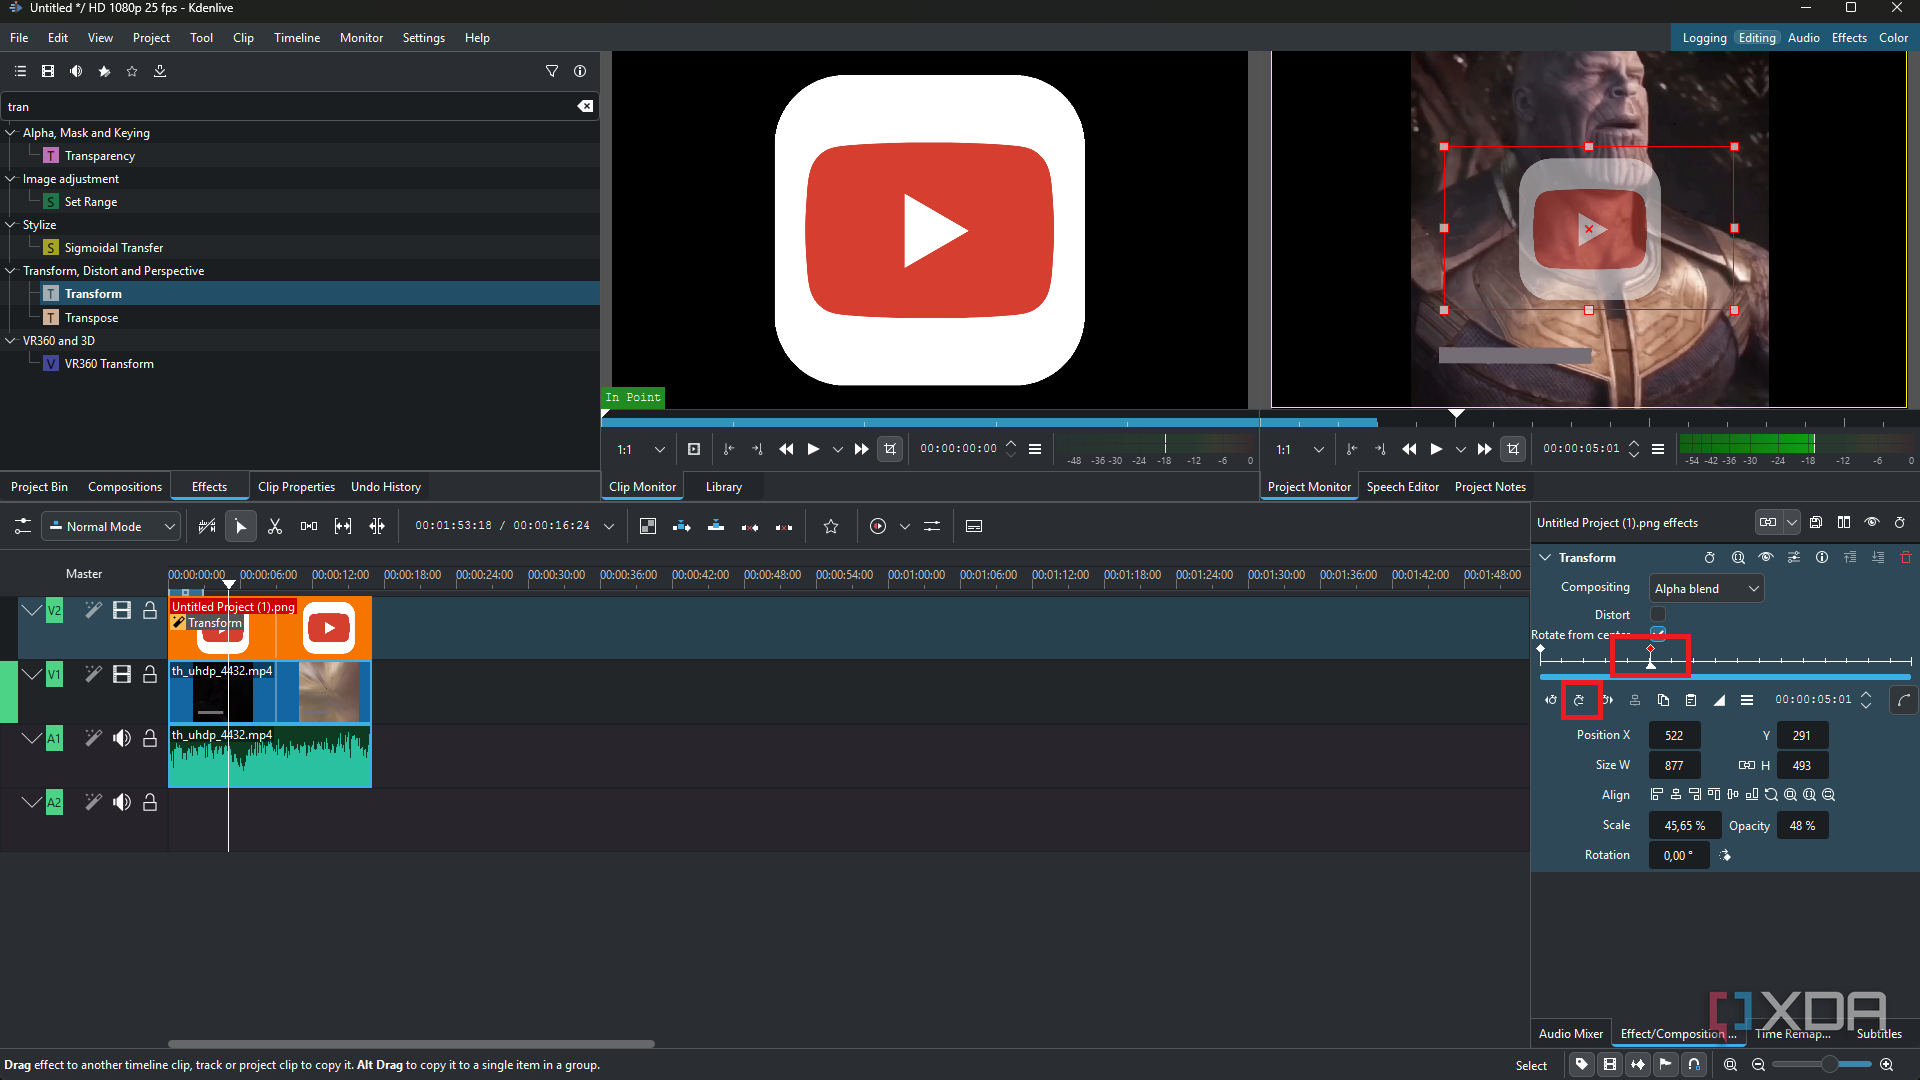The image size is (1920, 1080).
Task: Click the timeline zoom slider
Action: tap(1821, 1064)
